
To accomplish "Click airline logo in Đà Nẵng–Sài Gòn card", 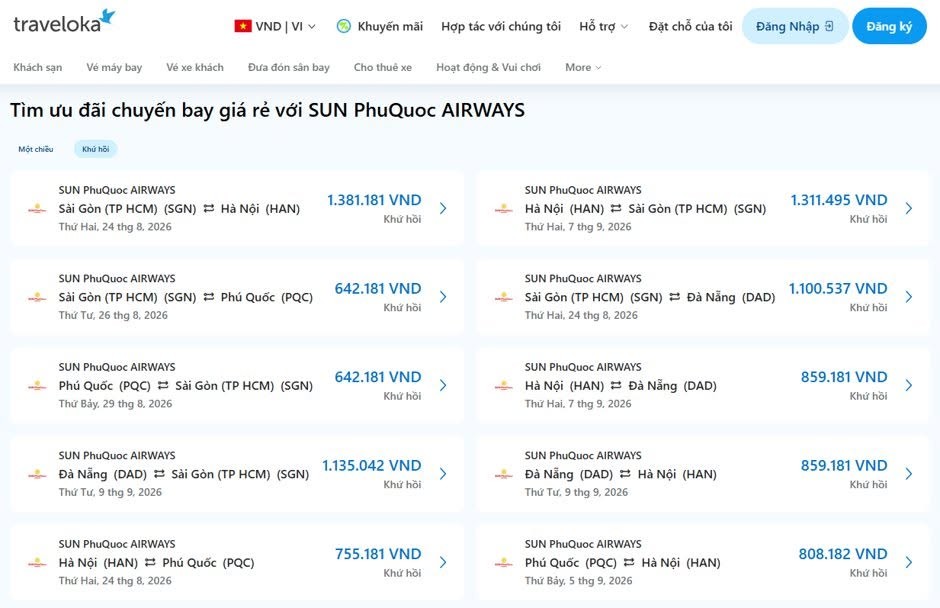I will [37, 474].
